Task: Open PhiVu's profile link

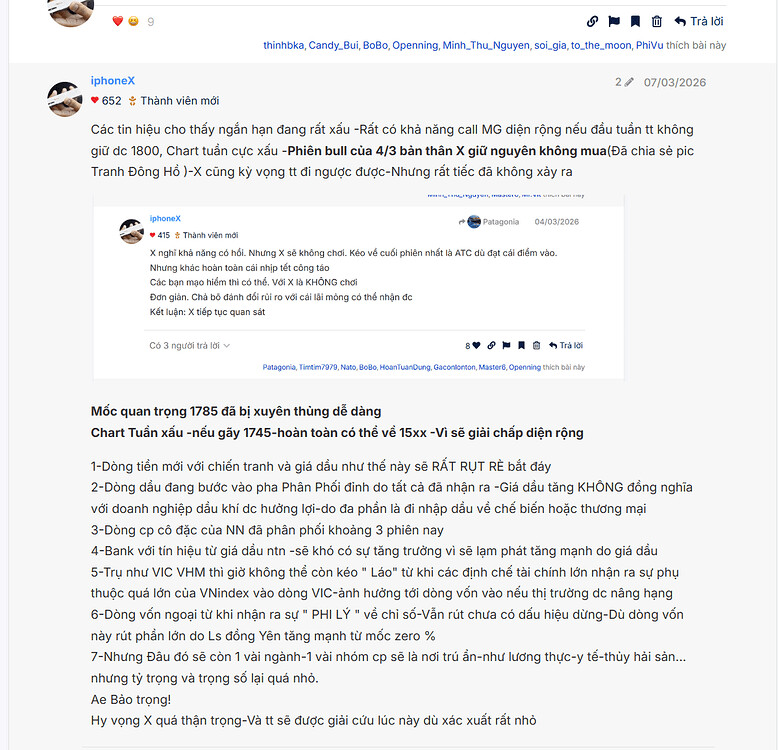Action: pos(649,46)
